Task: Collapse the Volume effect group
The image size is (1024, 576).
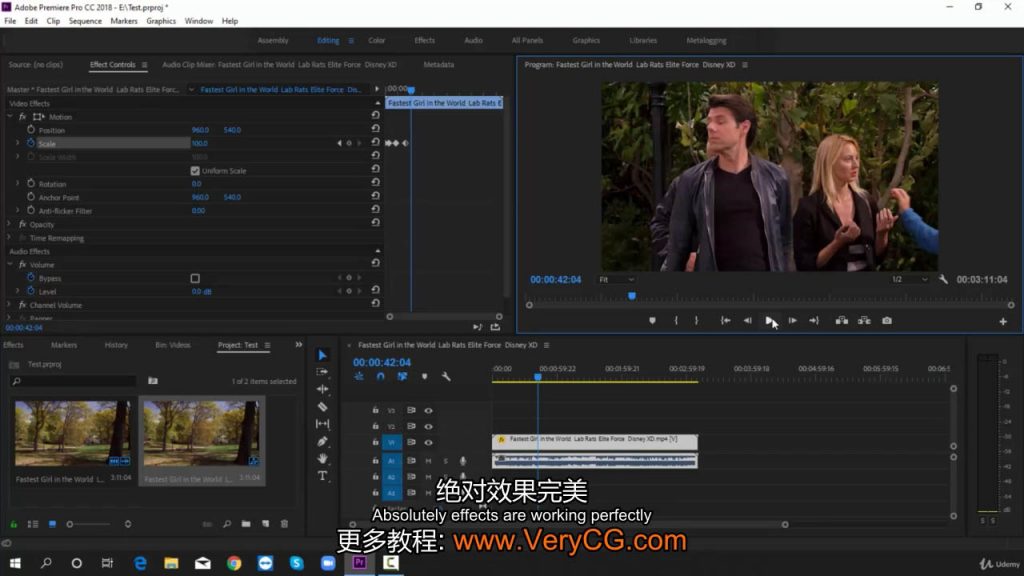Action: coord(10,264)
